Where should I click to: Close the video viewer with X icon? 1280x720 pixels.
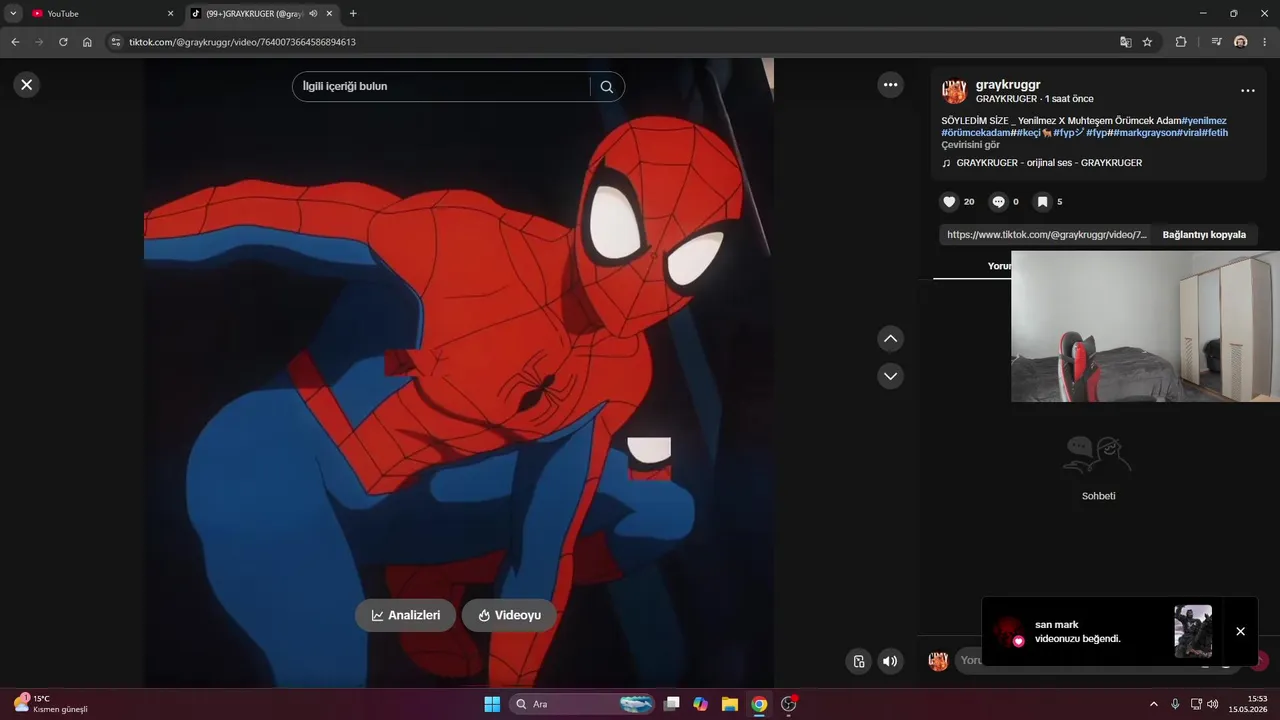(x=27, y=85)
